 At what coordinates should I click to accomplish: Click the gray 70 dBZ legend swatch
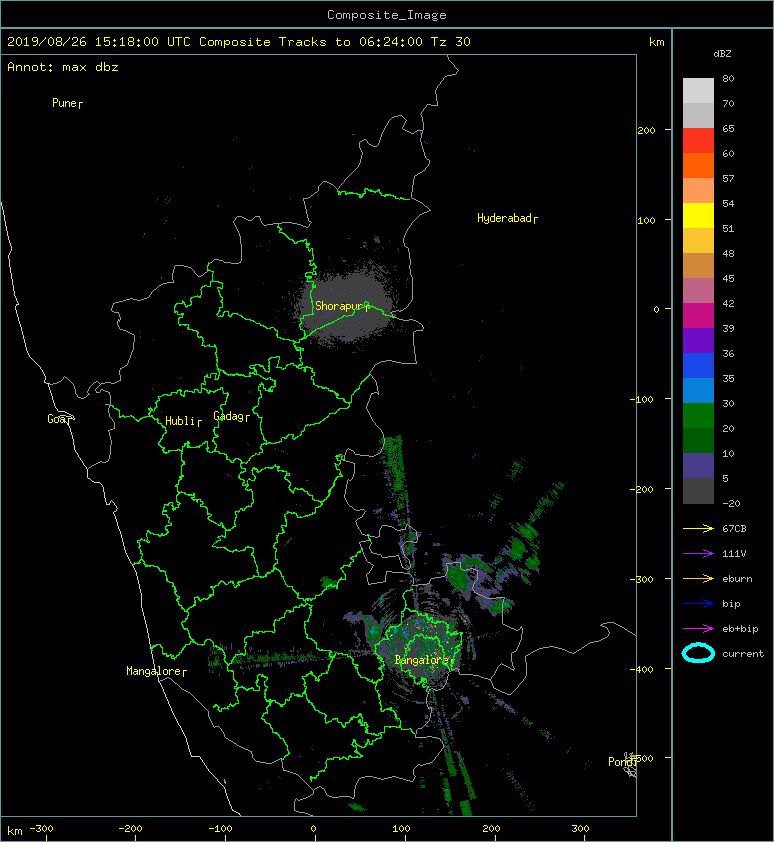click(x=698, y=115)
